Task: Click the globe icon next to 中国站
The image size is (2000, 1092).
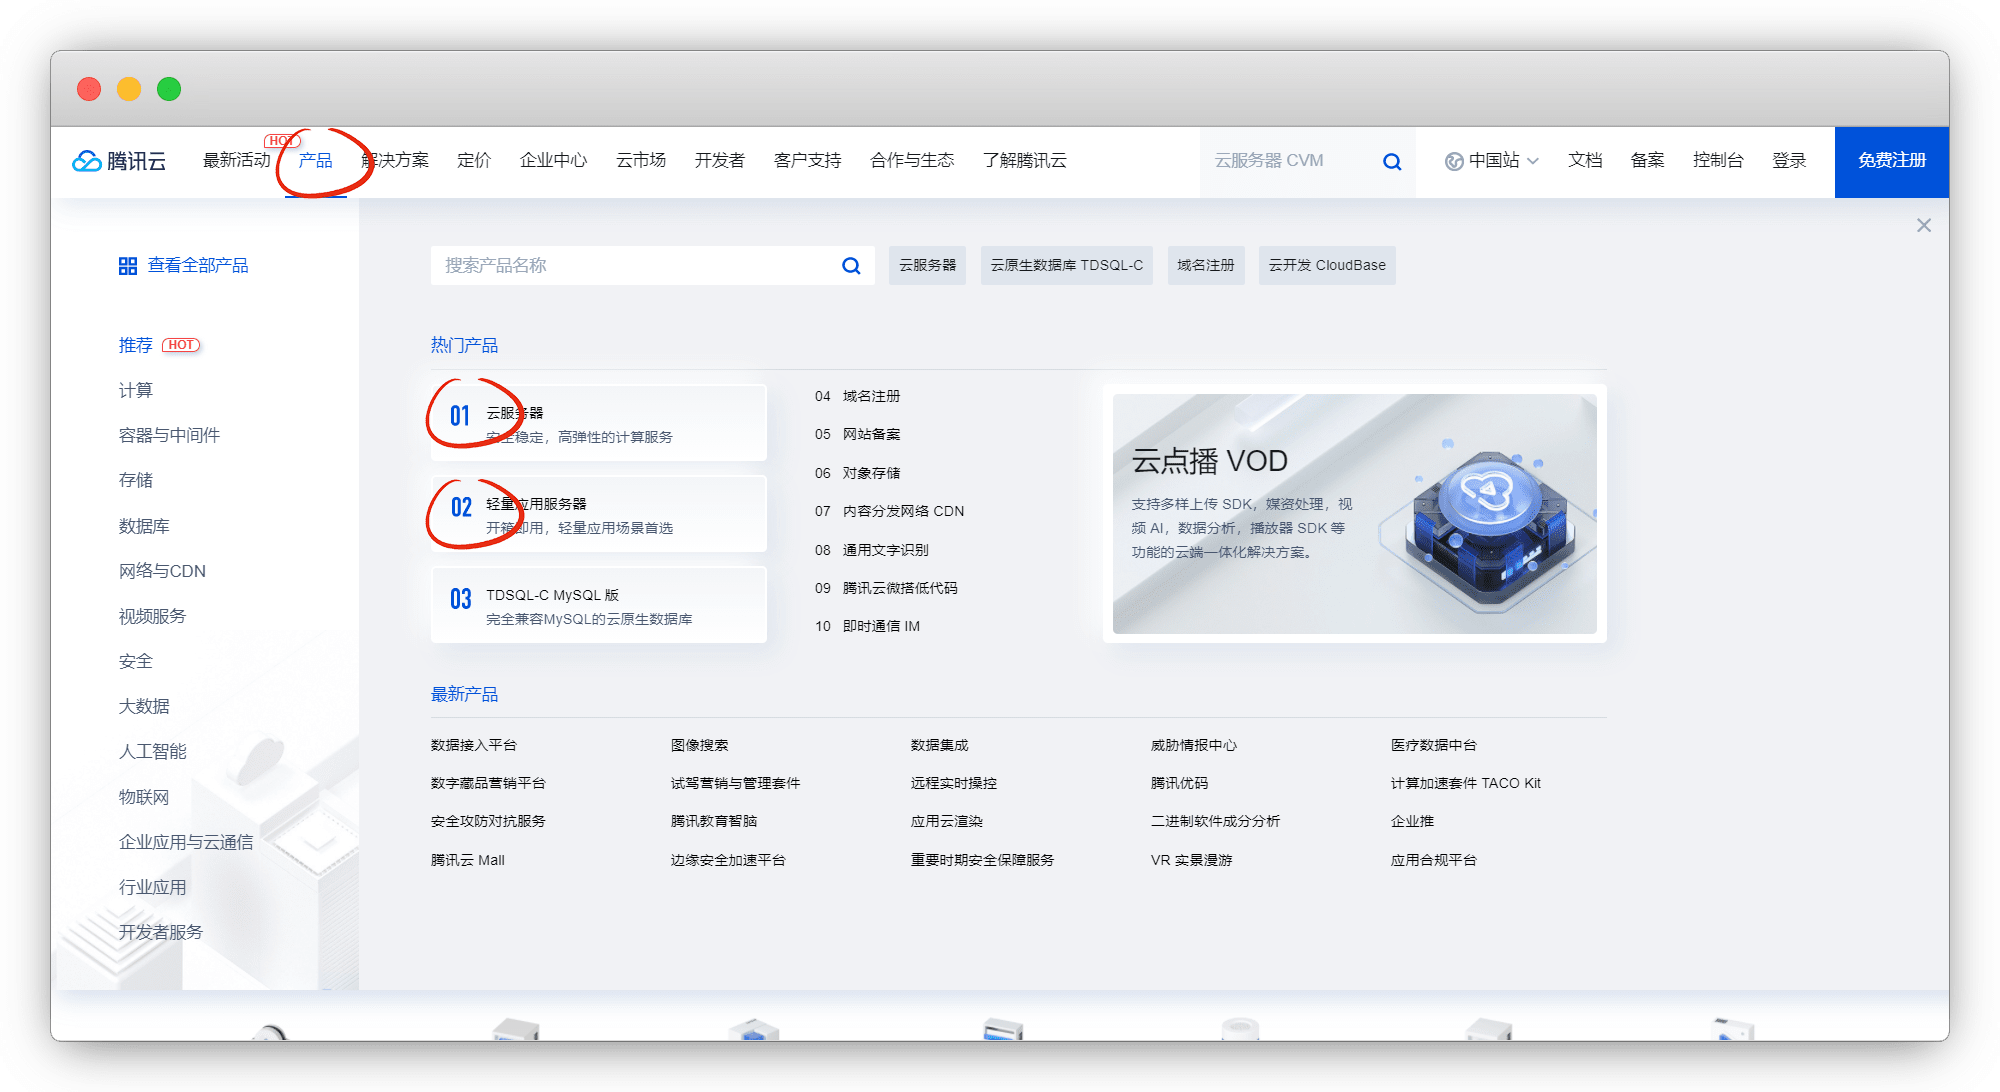Action: pos(1454,161)
